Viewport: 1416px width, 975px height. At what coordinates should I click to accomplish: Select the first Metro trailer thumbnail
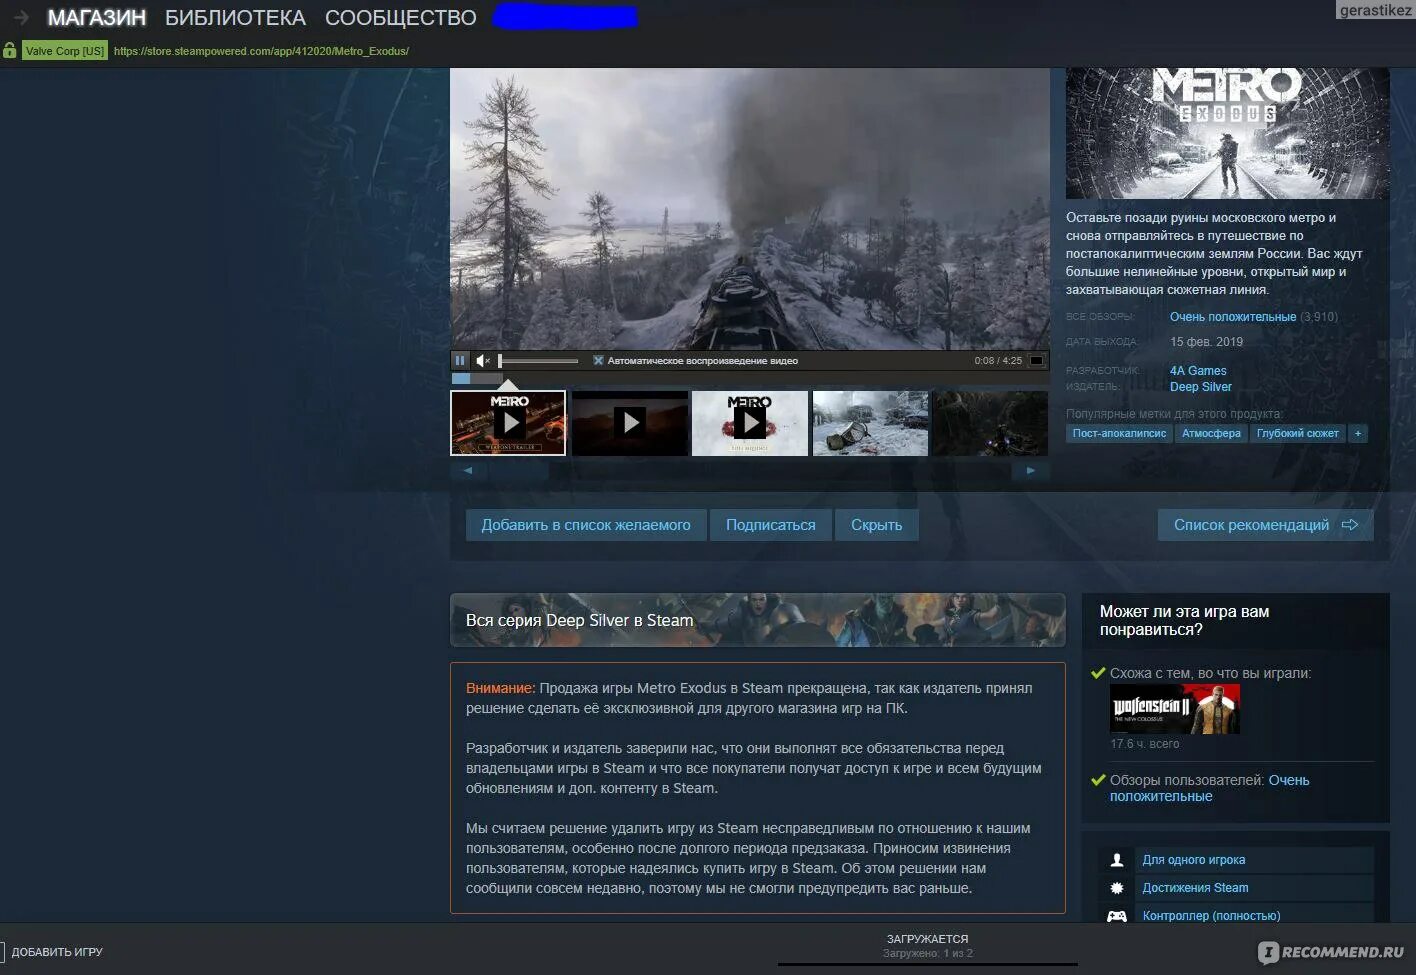point(508,423)
